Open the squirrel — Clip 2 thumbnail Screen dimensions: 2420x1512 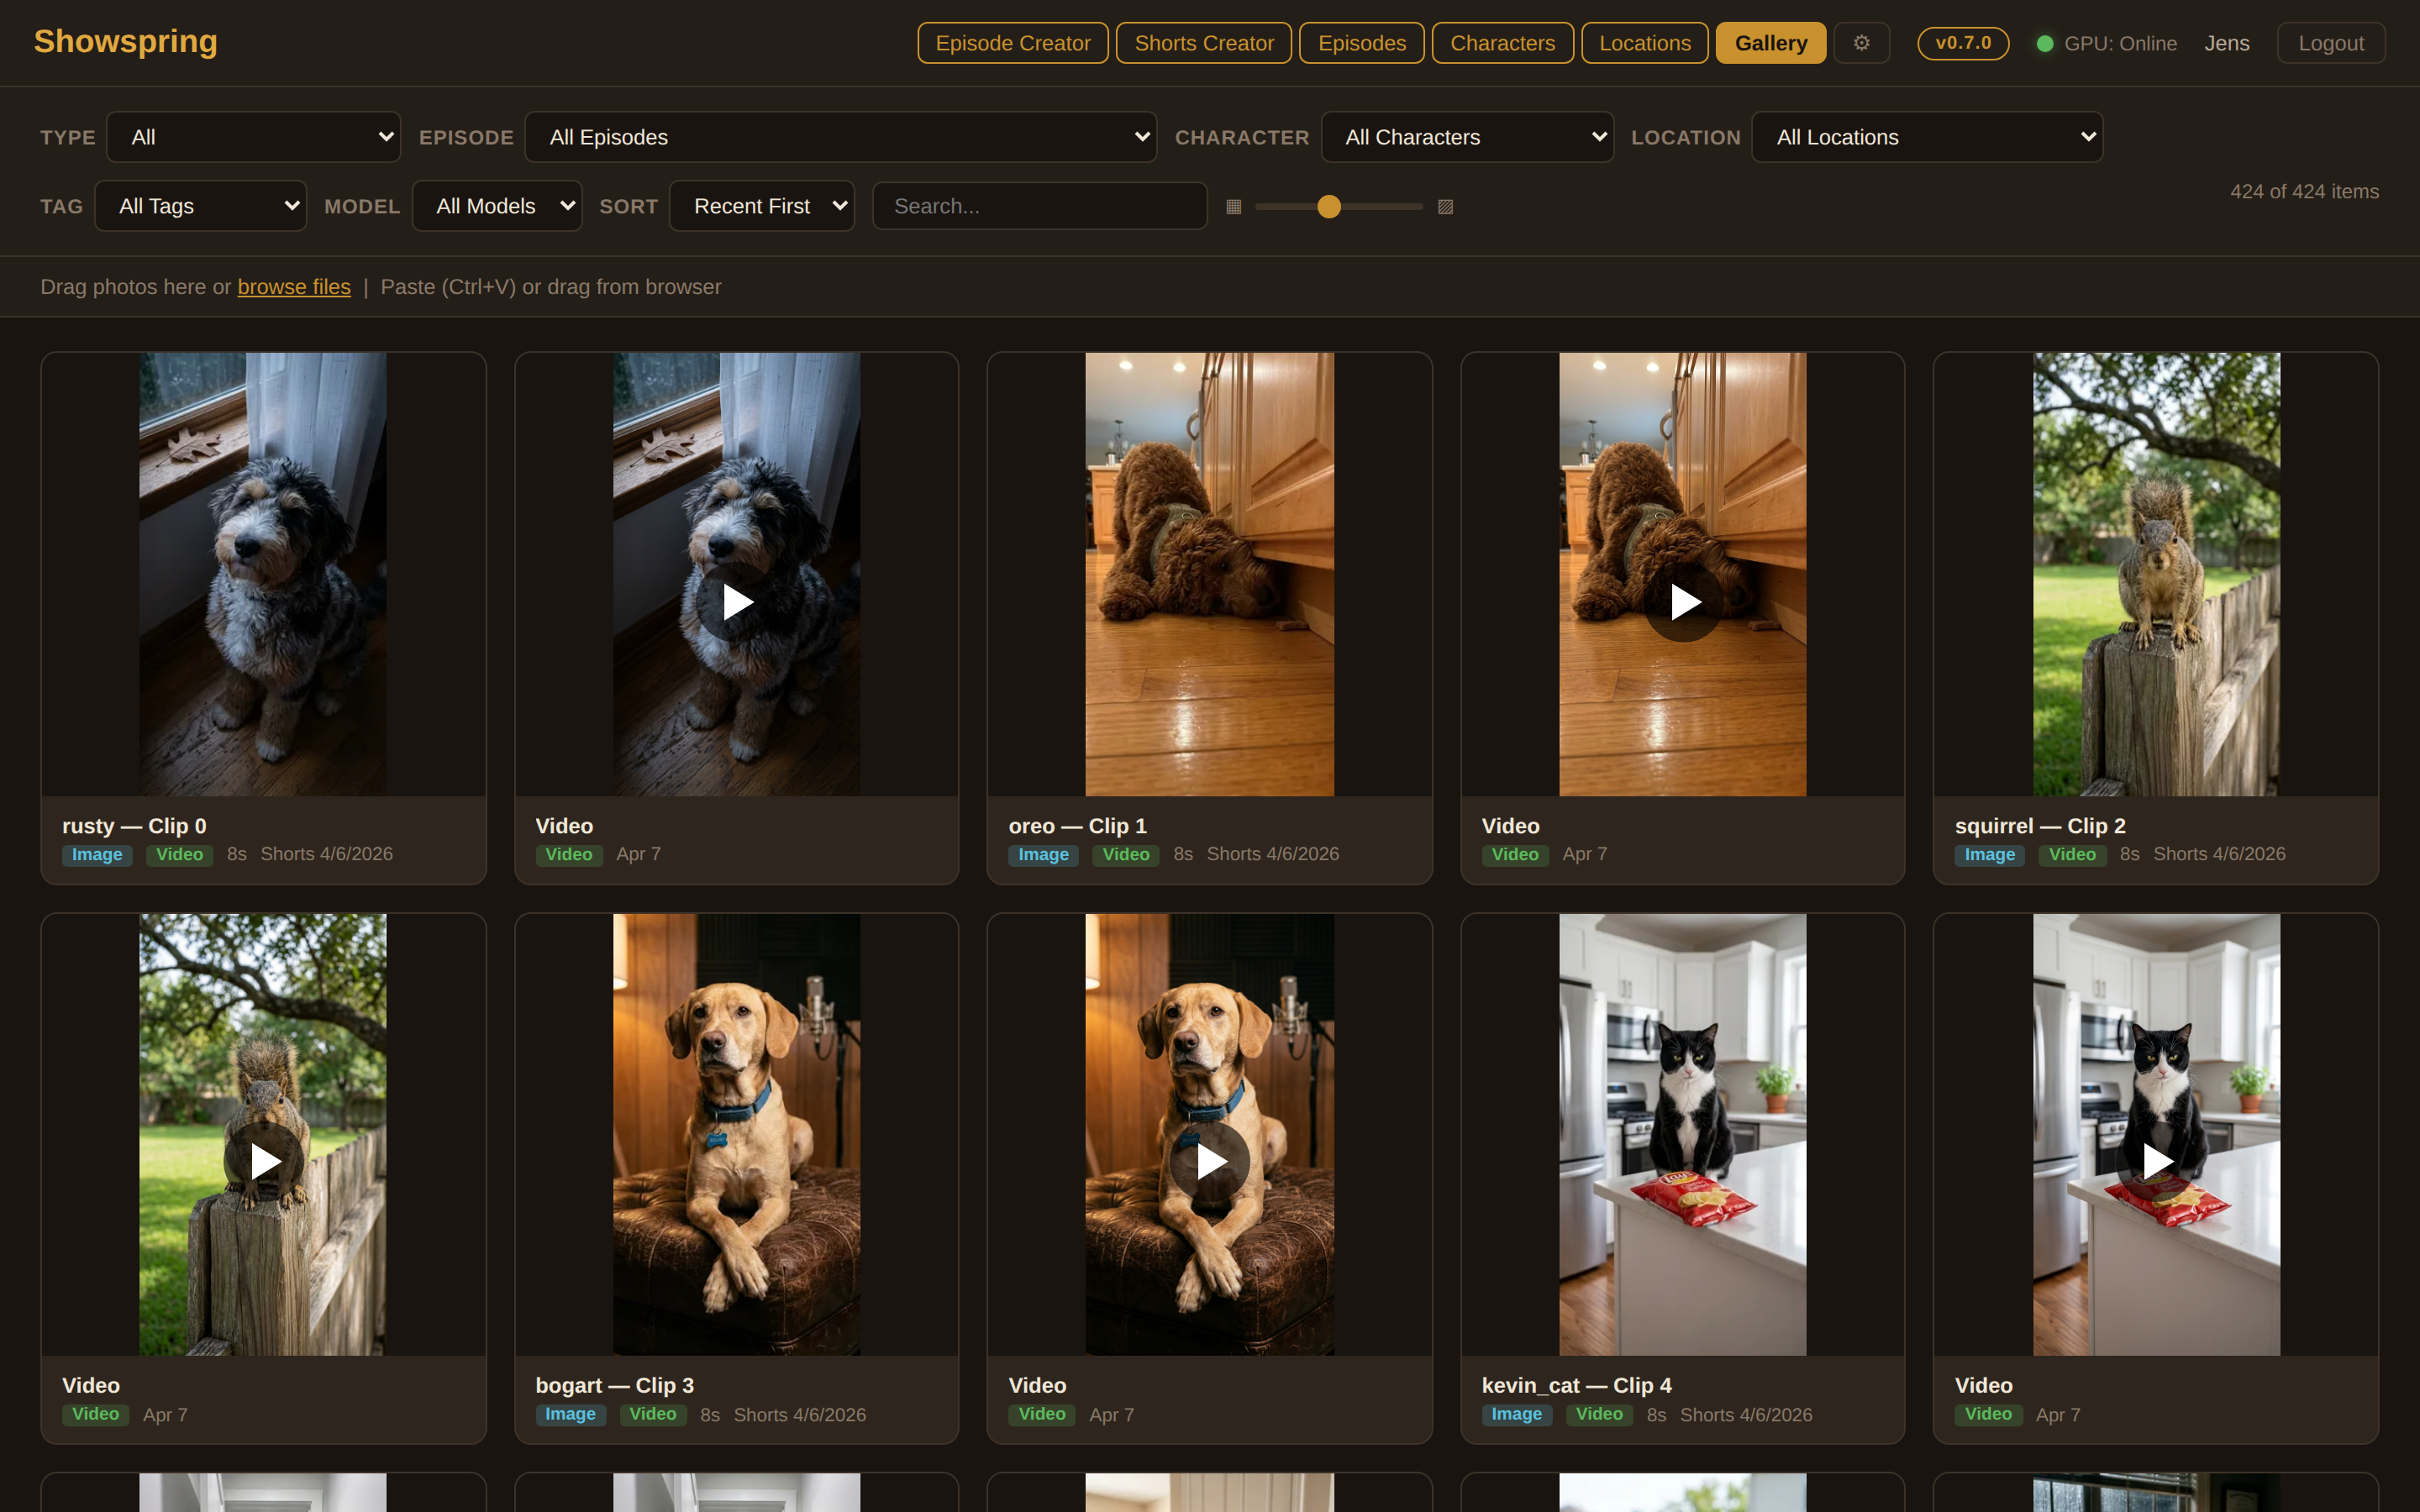(2157, 574)
